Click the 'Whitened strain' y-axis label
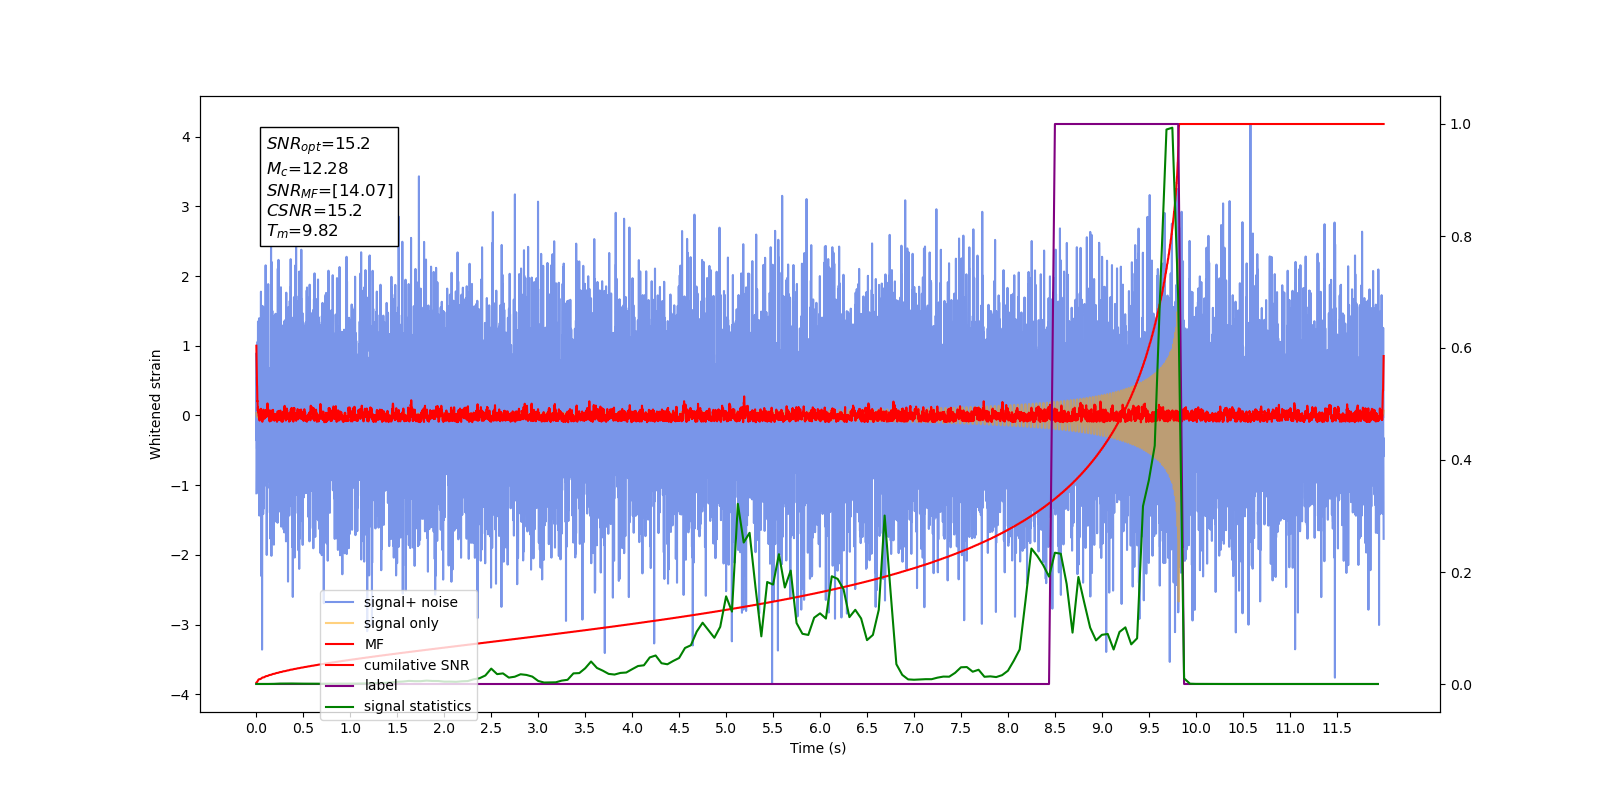 (155, 404)
